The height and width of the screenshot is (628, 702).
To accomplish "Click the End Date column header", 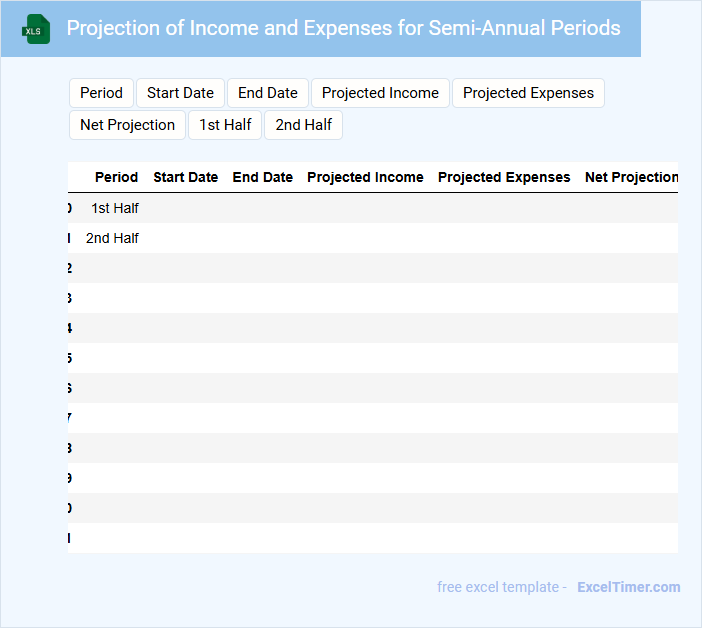I will pos(262,177).
